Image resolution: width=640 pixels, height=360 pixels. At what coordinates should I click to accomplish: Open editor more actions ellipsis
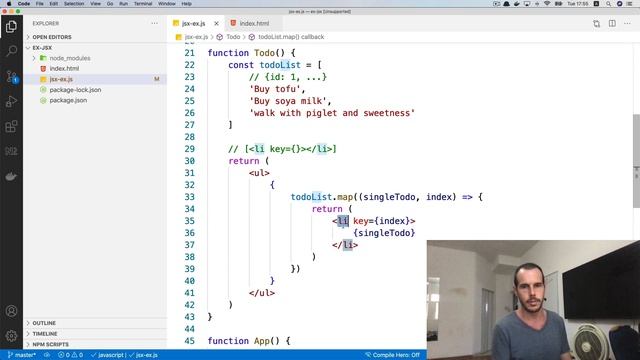tap(627, 23)
